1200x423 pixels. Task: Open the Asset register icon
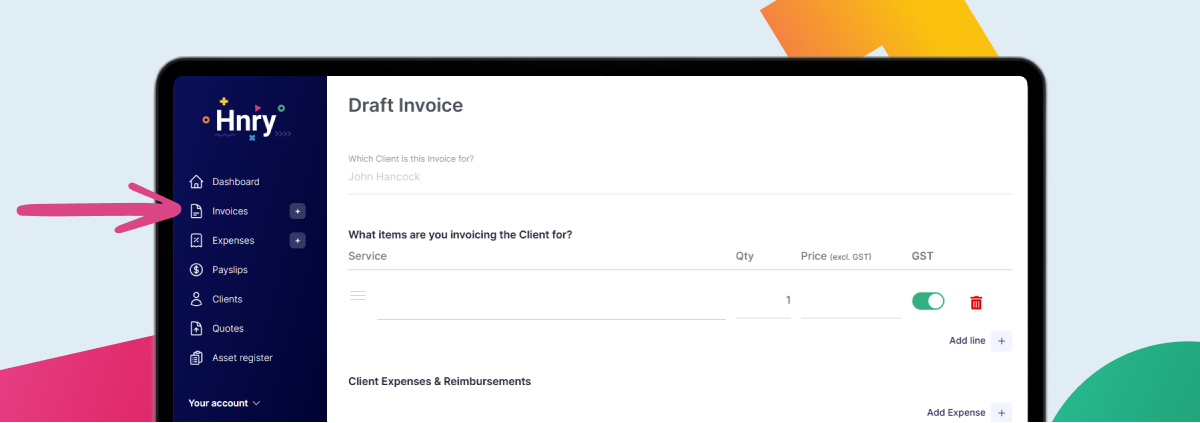196,358
